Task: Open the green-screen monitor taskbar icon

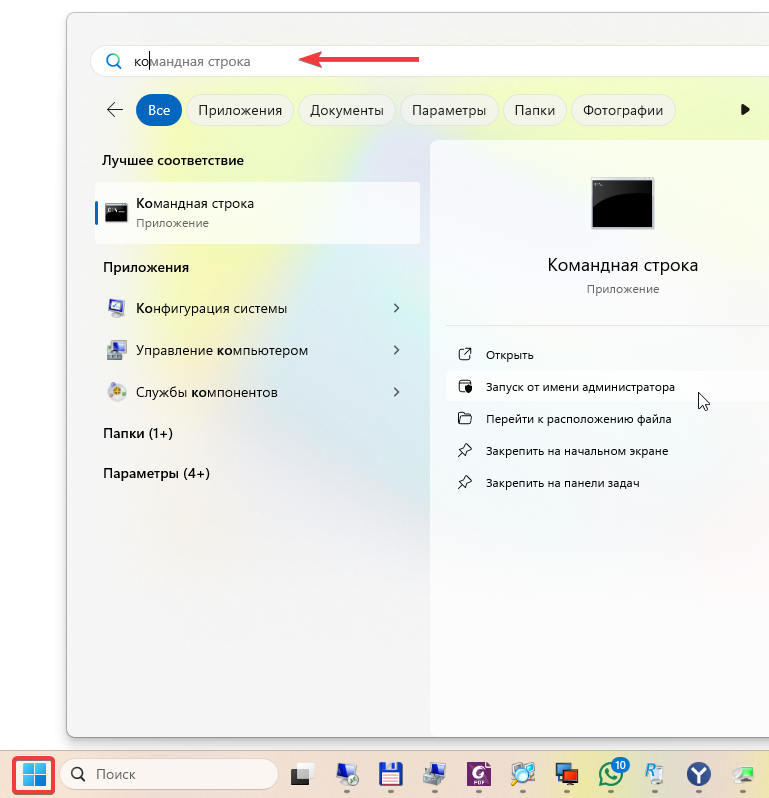Action: pos(743,774)
